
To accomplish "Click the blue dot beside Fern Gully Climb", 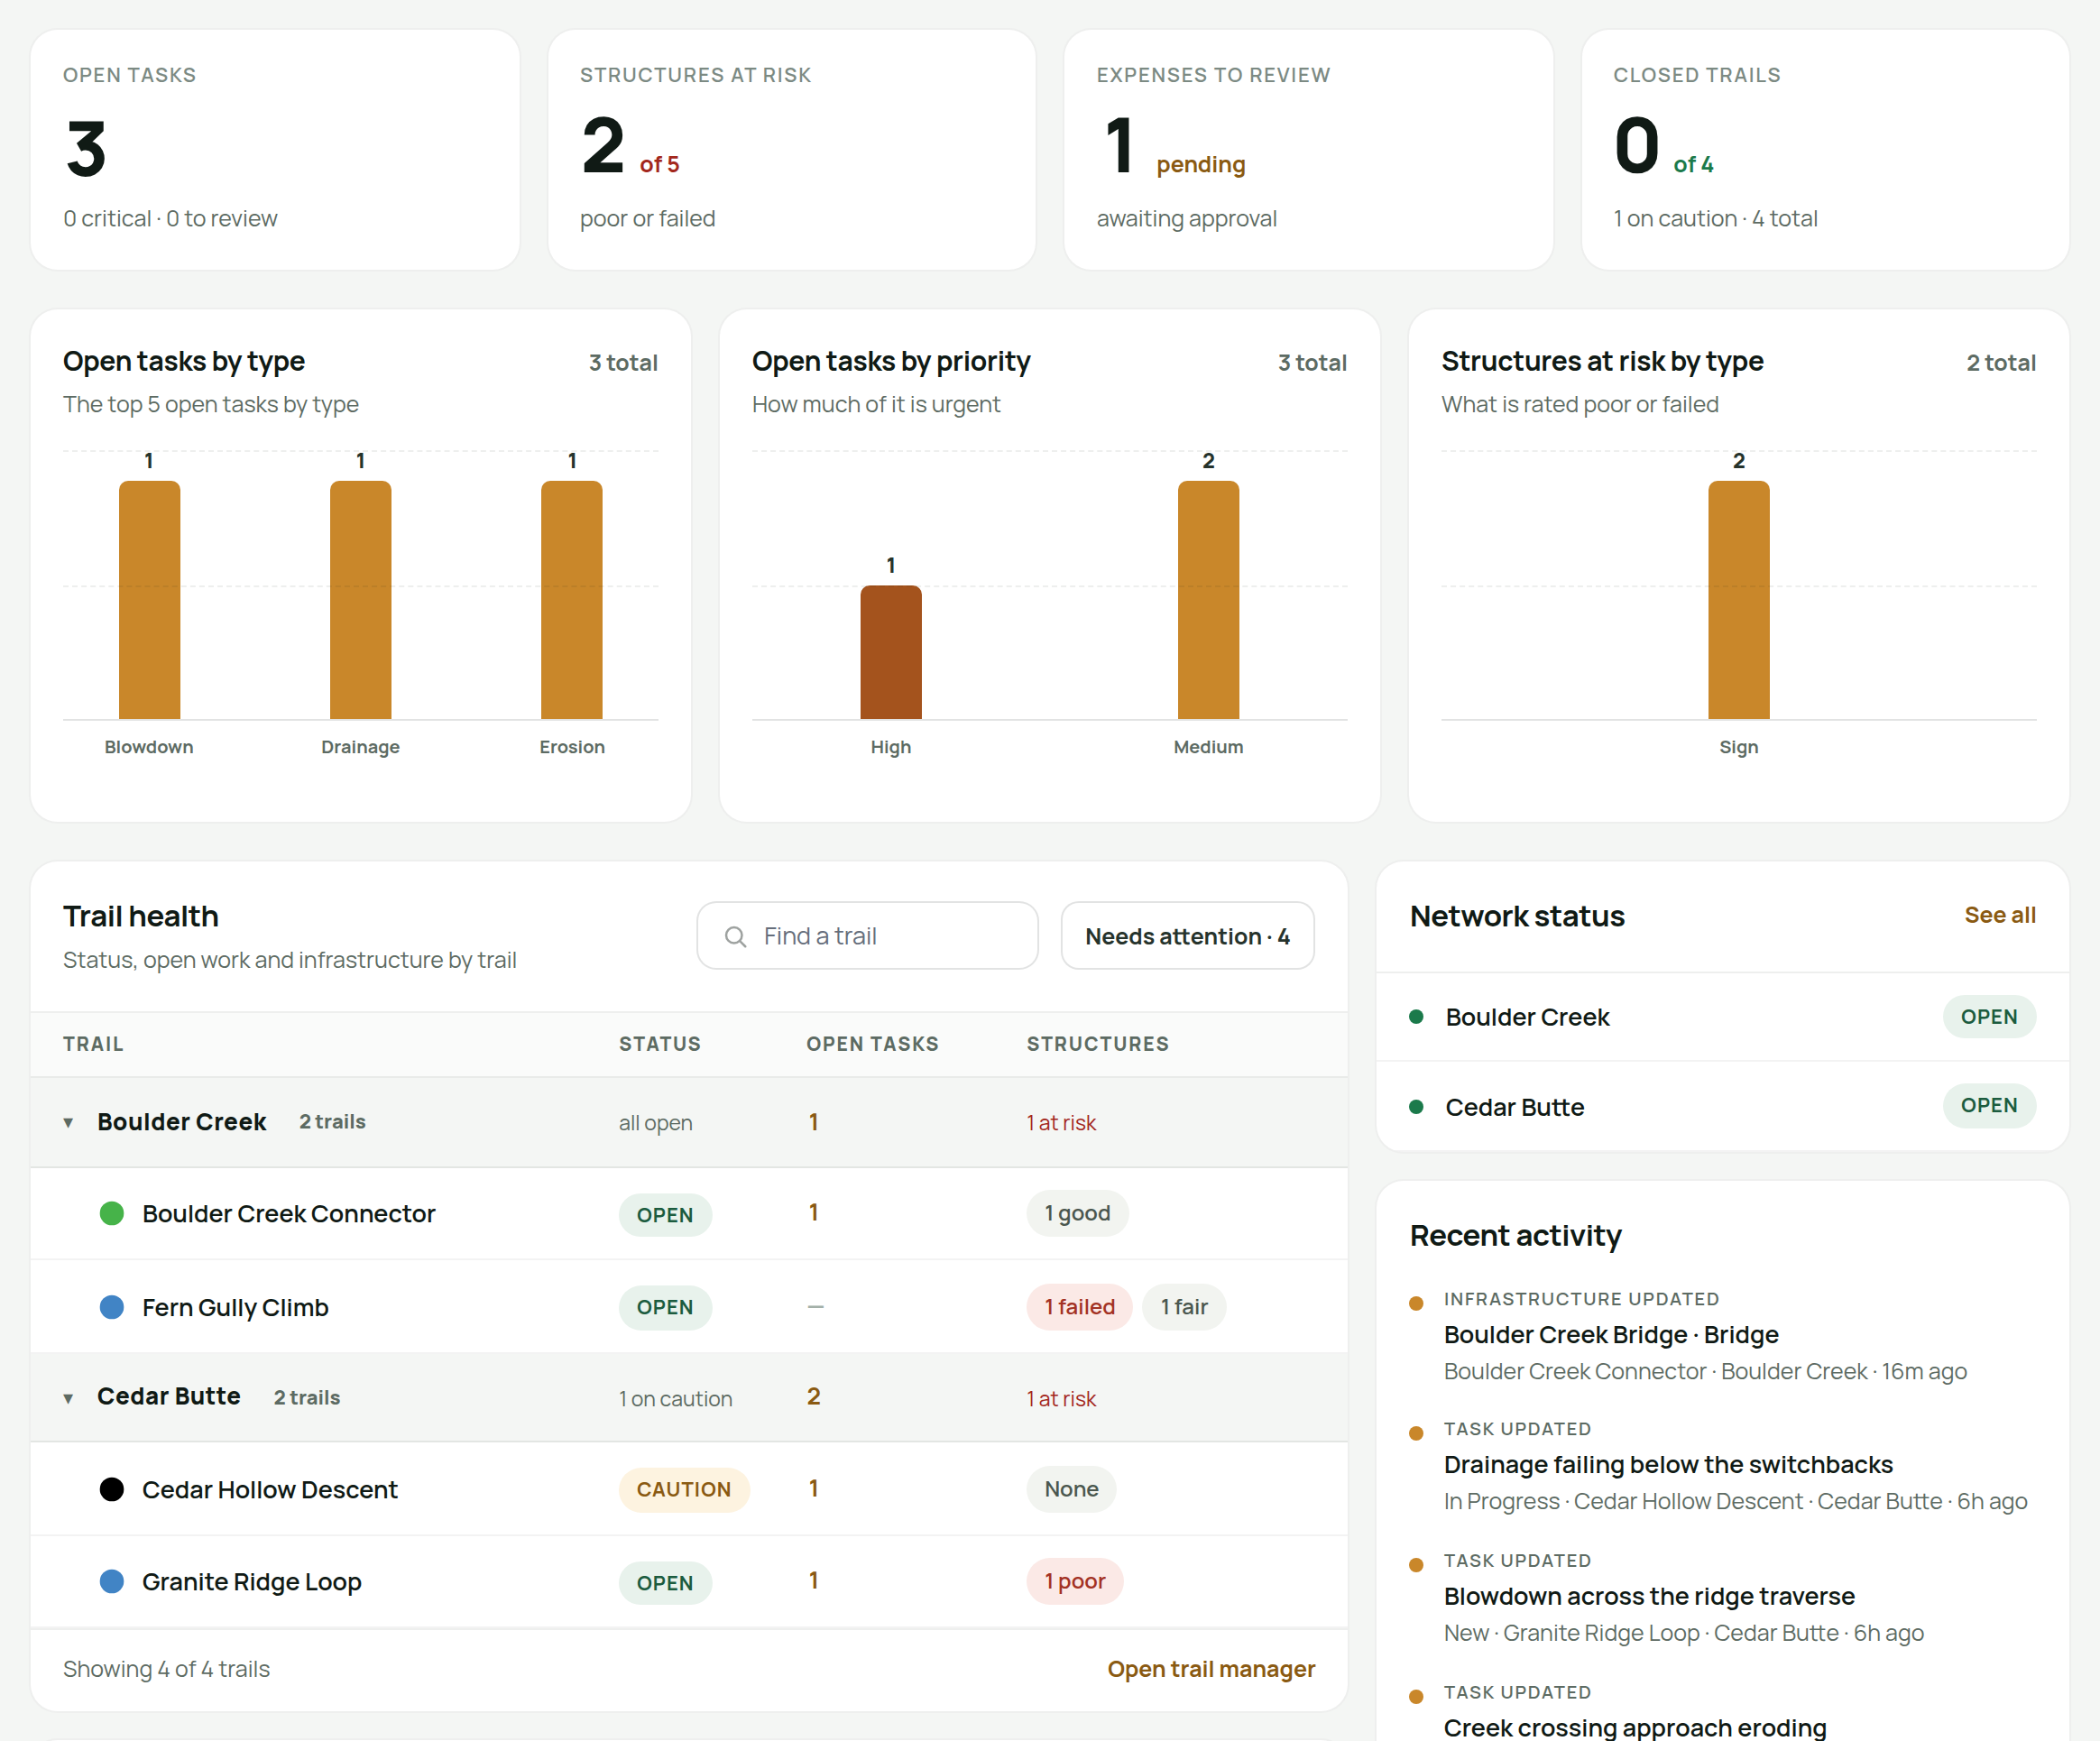I will point(112,1306).
